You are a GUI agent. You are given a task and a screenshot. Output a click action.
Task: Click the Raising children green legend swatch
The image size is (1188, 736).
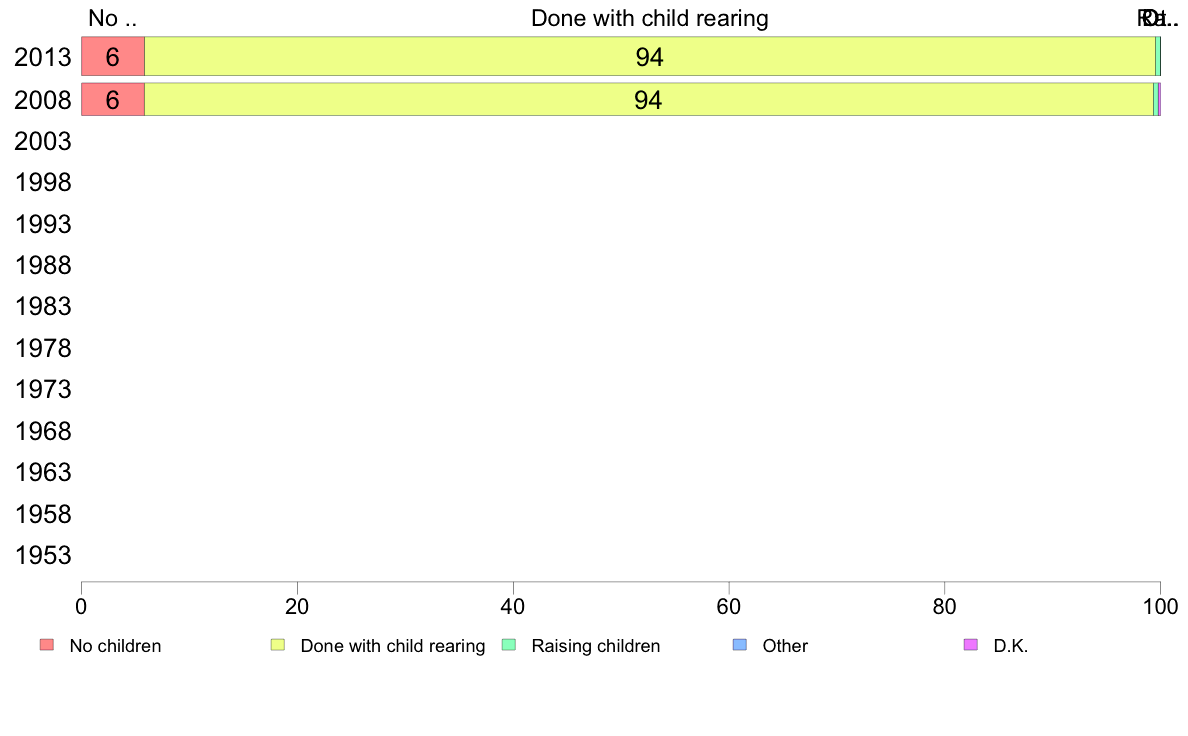pos(509,645)
